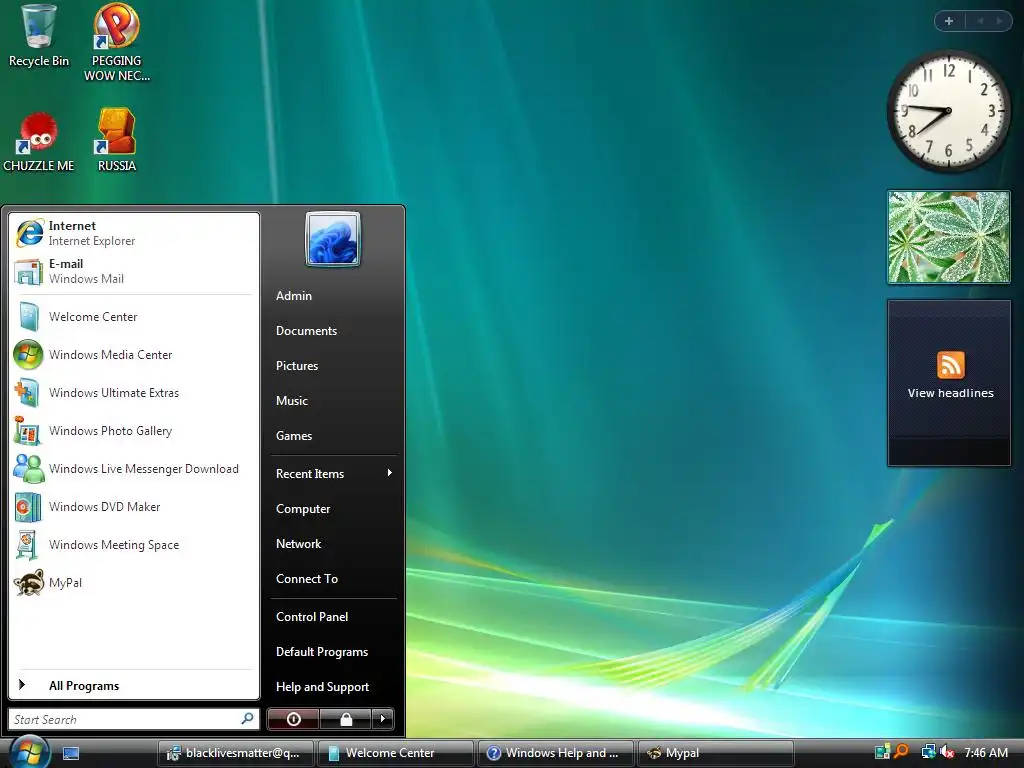1024x768 pixels.
Task: Click the orange search tray icon
Action: [x=902, y=752]
